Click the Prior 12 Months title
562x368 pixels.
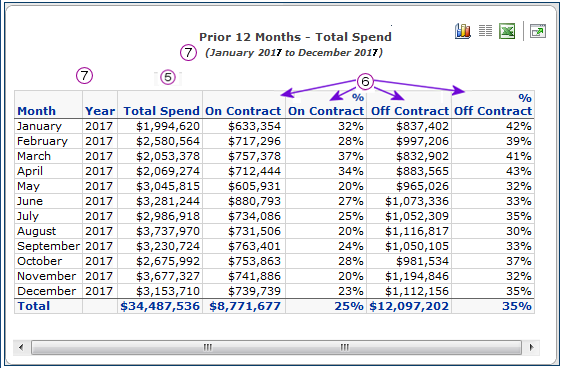coord(295,37)
